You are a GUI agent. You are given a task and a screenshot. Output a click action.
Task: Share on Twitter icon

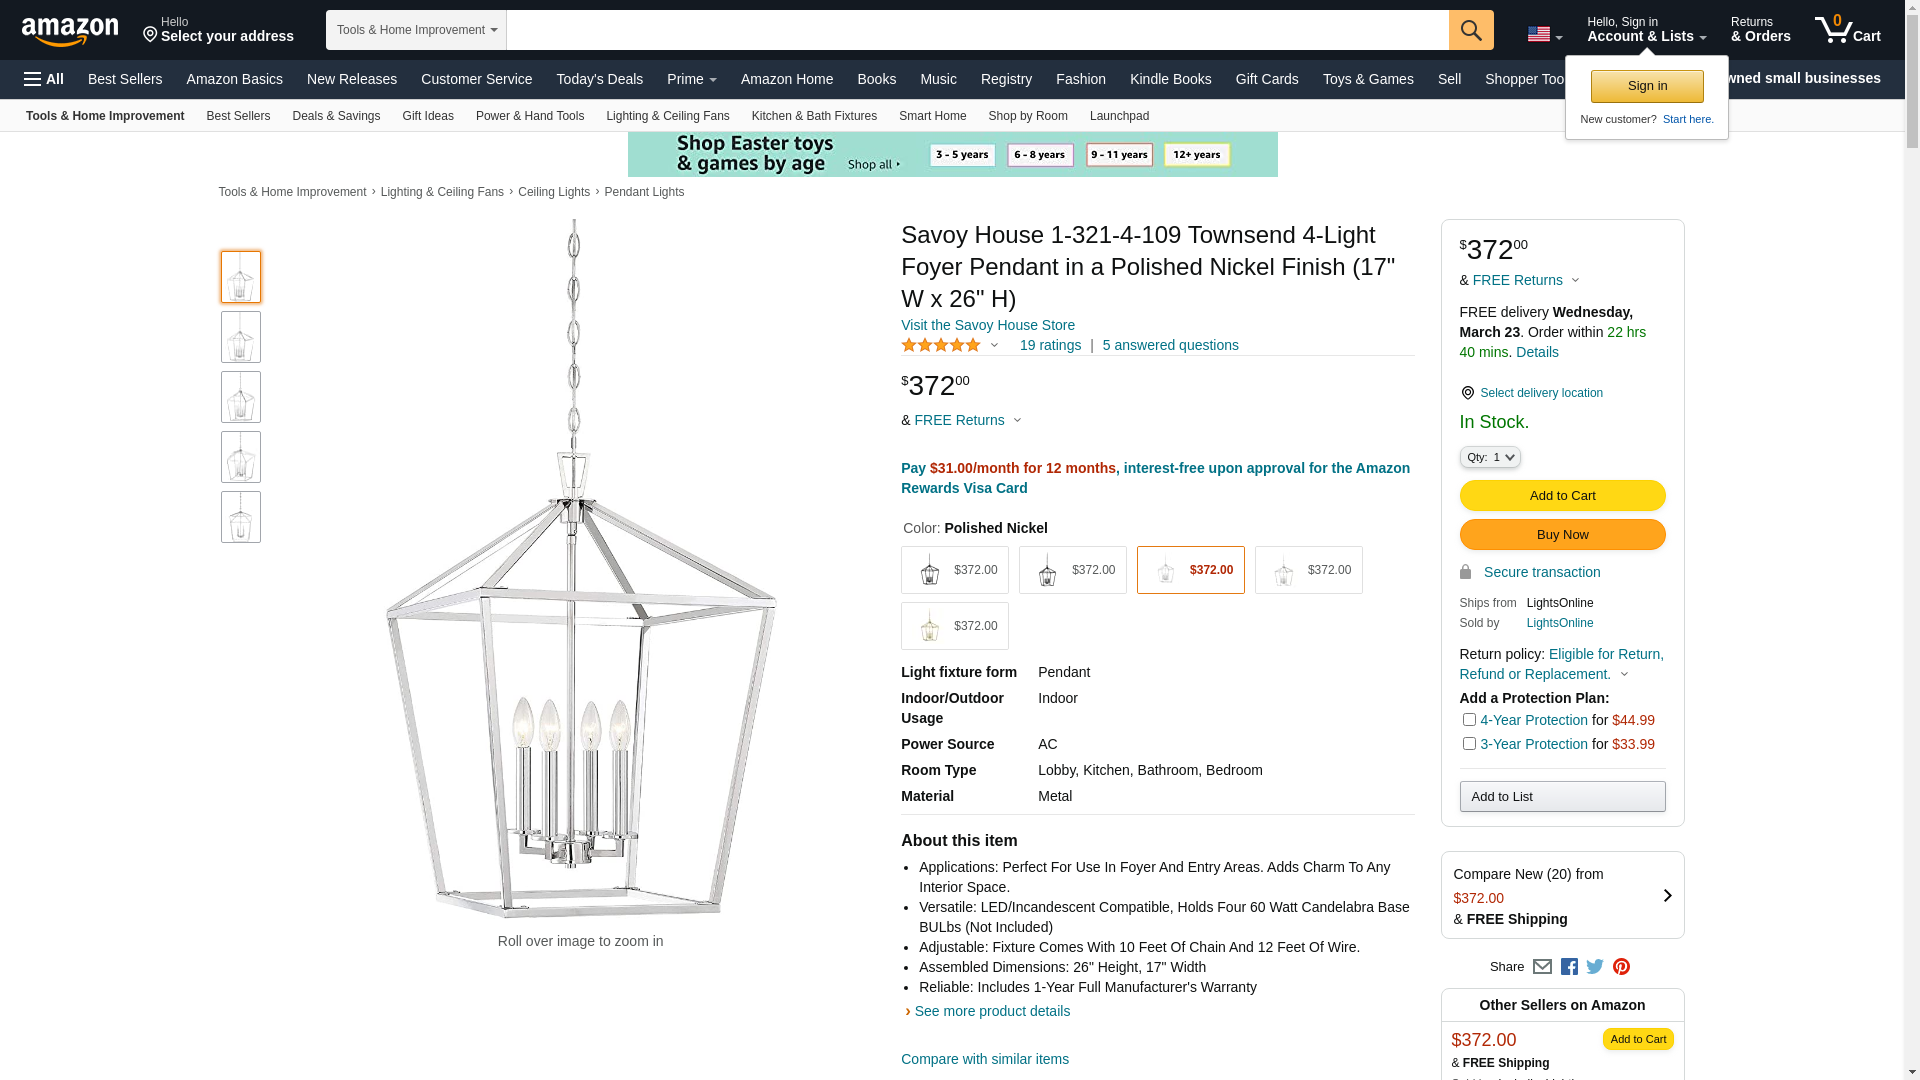point(1595,967)
